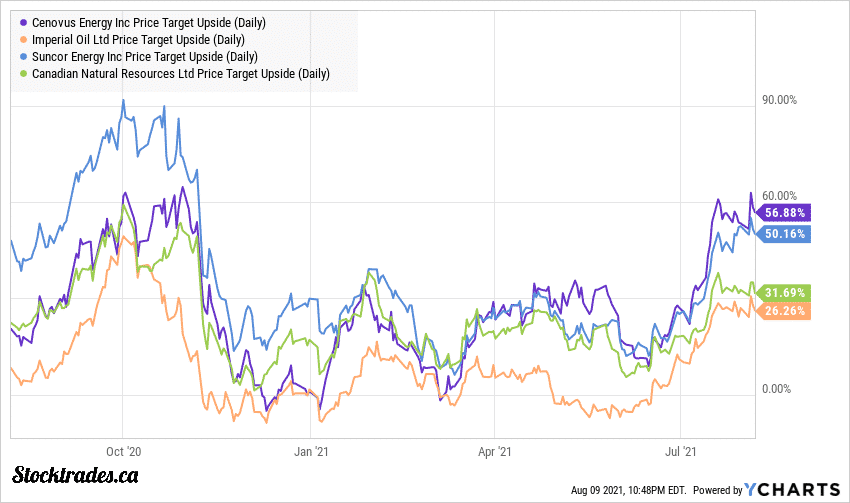Click the 26.26% orange value tag
This screenshot has height=503, width=850.
click(x=786, y=310)
